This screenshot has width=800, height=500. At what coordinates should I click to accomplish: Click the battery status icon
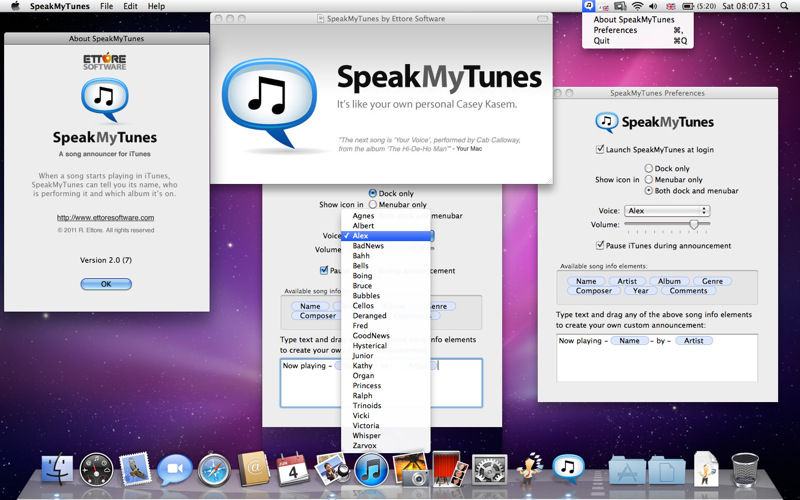(688, 6)
